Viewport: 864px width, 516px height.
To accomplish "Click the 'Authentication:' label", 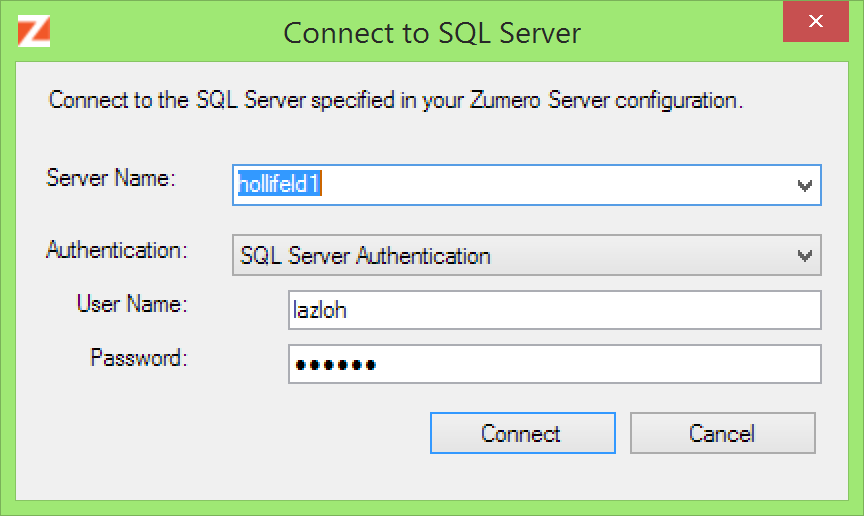I will pyautogui.click(x=117, y=250).
